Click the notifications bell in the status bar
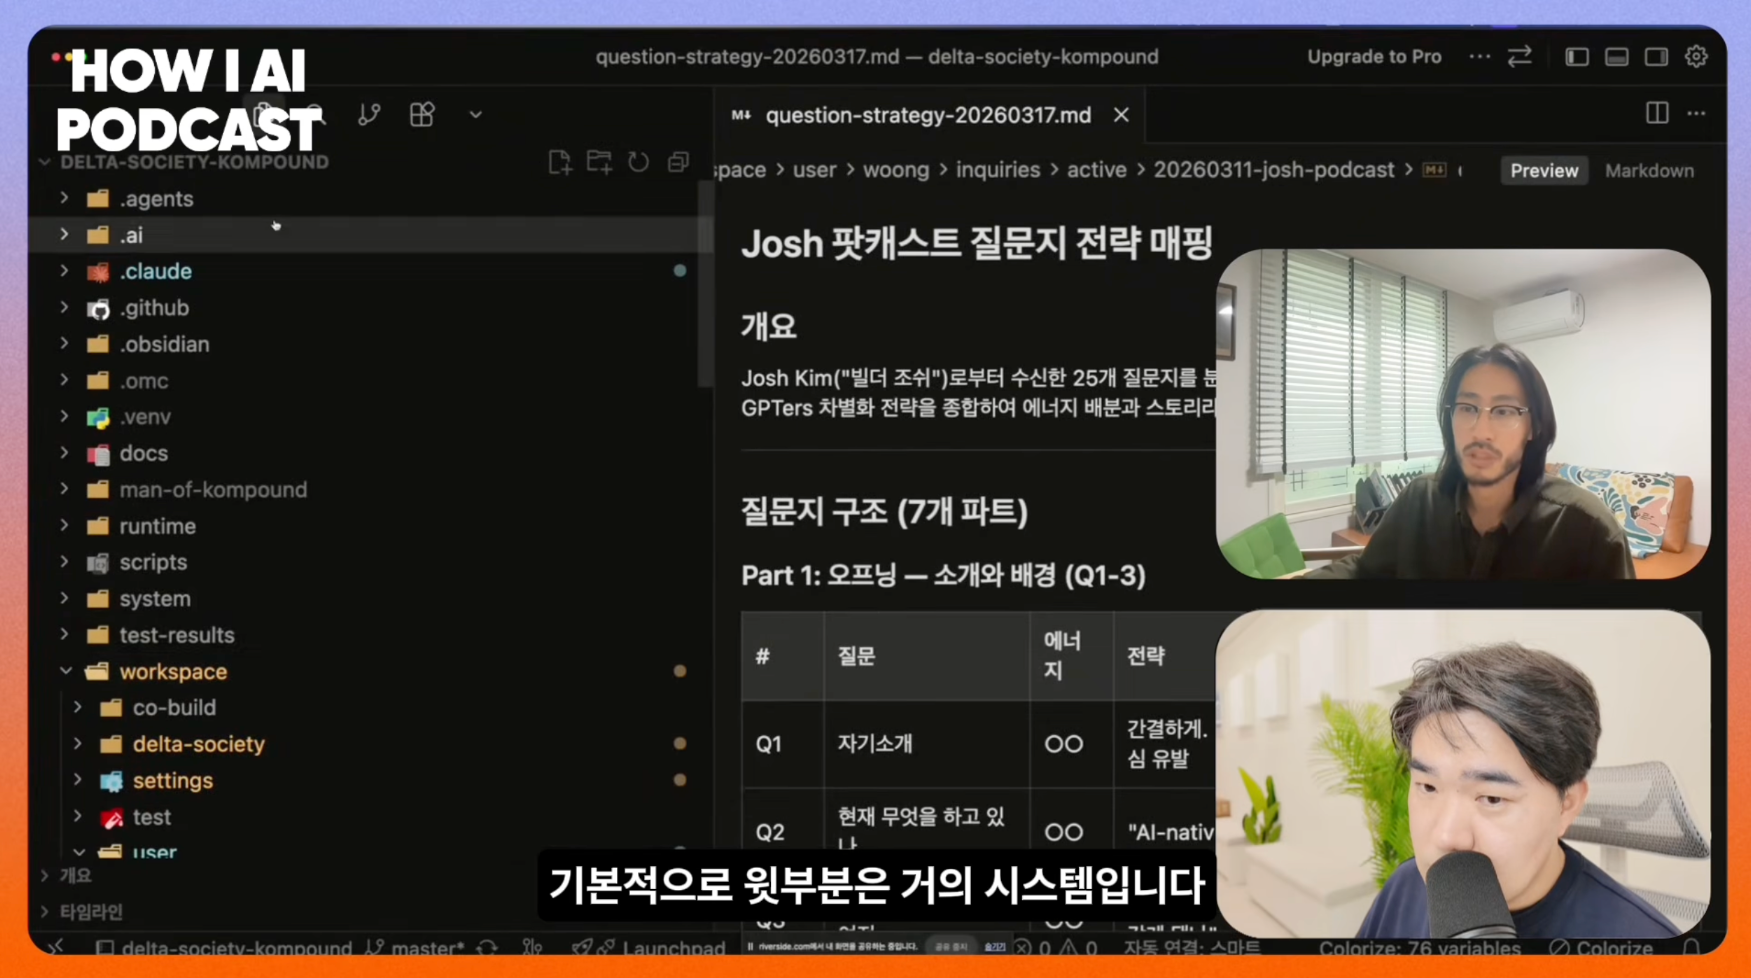Viewport: 1751px width, 978px height. (1692, 948)
